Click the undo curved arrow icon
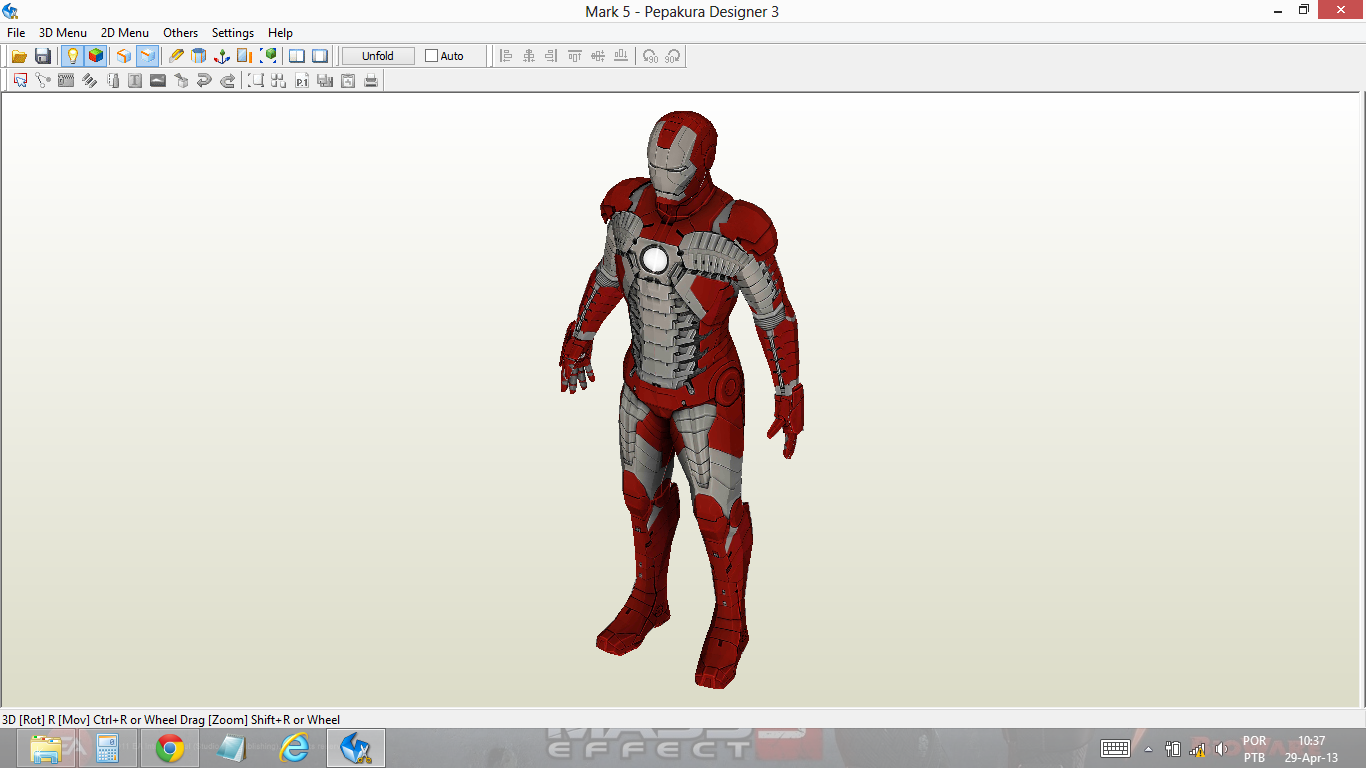The height and width of the screenshot is (768, 1366). pyautogui.click(x=204, y=81)
